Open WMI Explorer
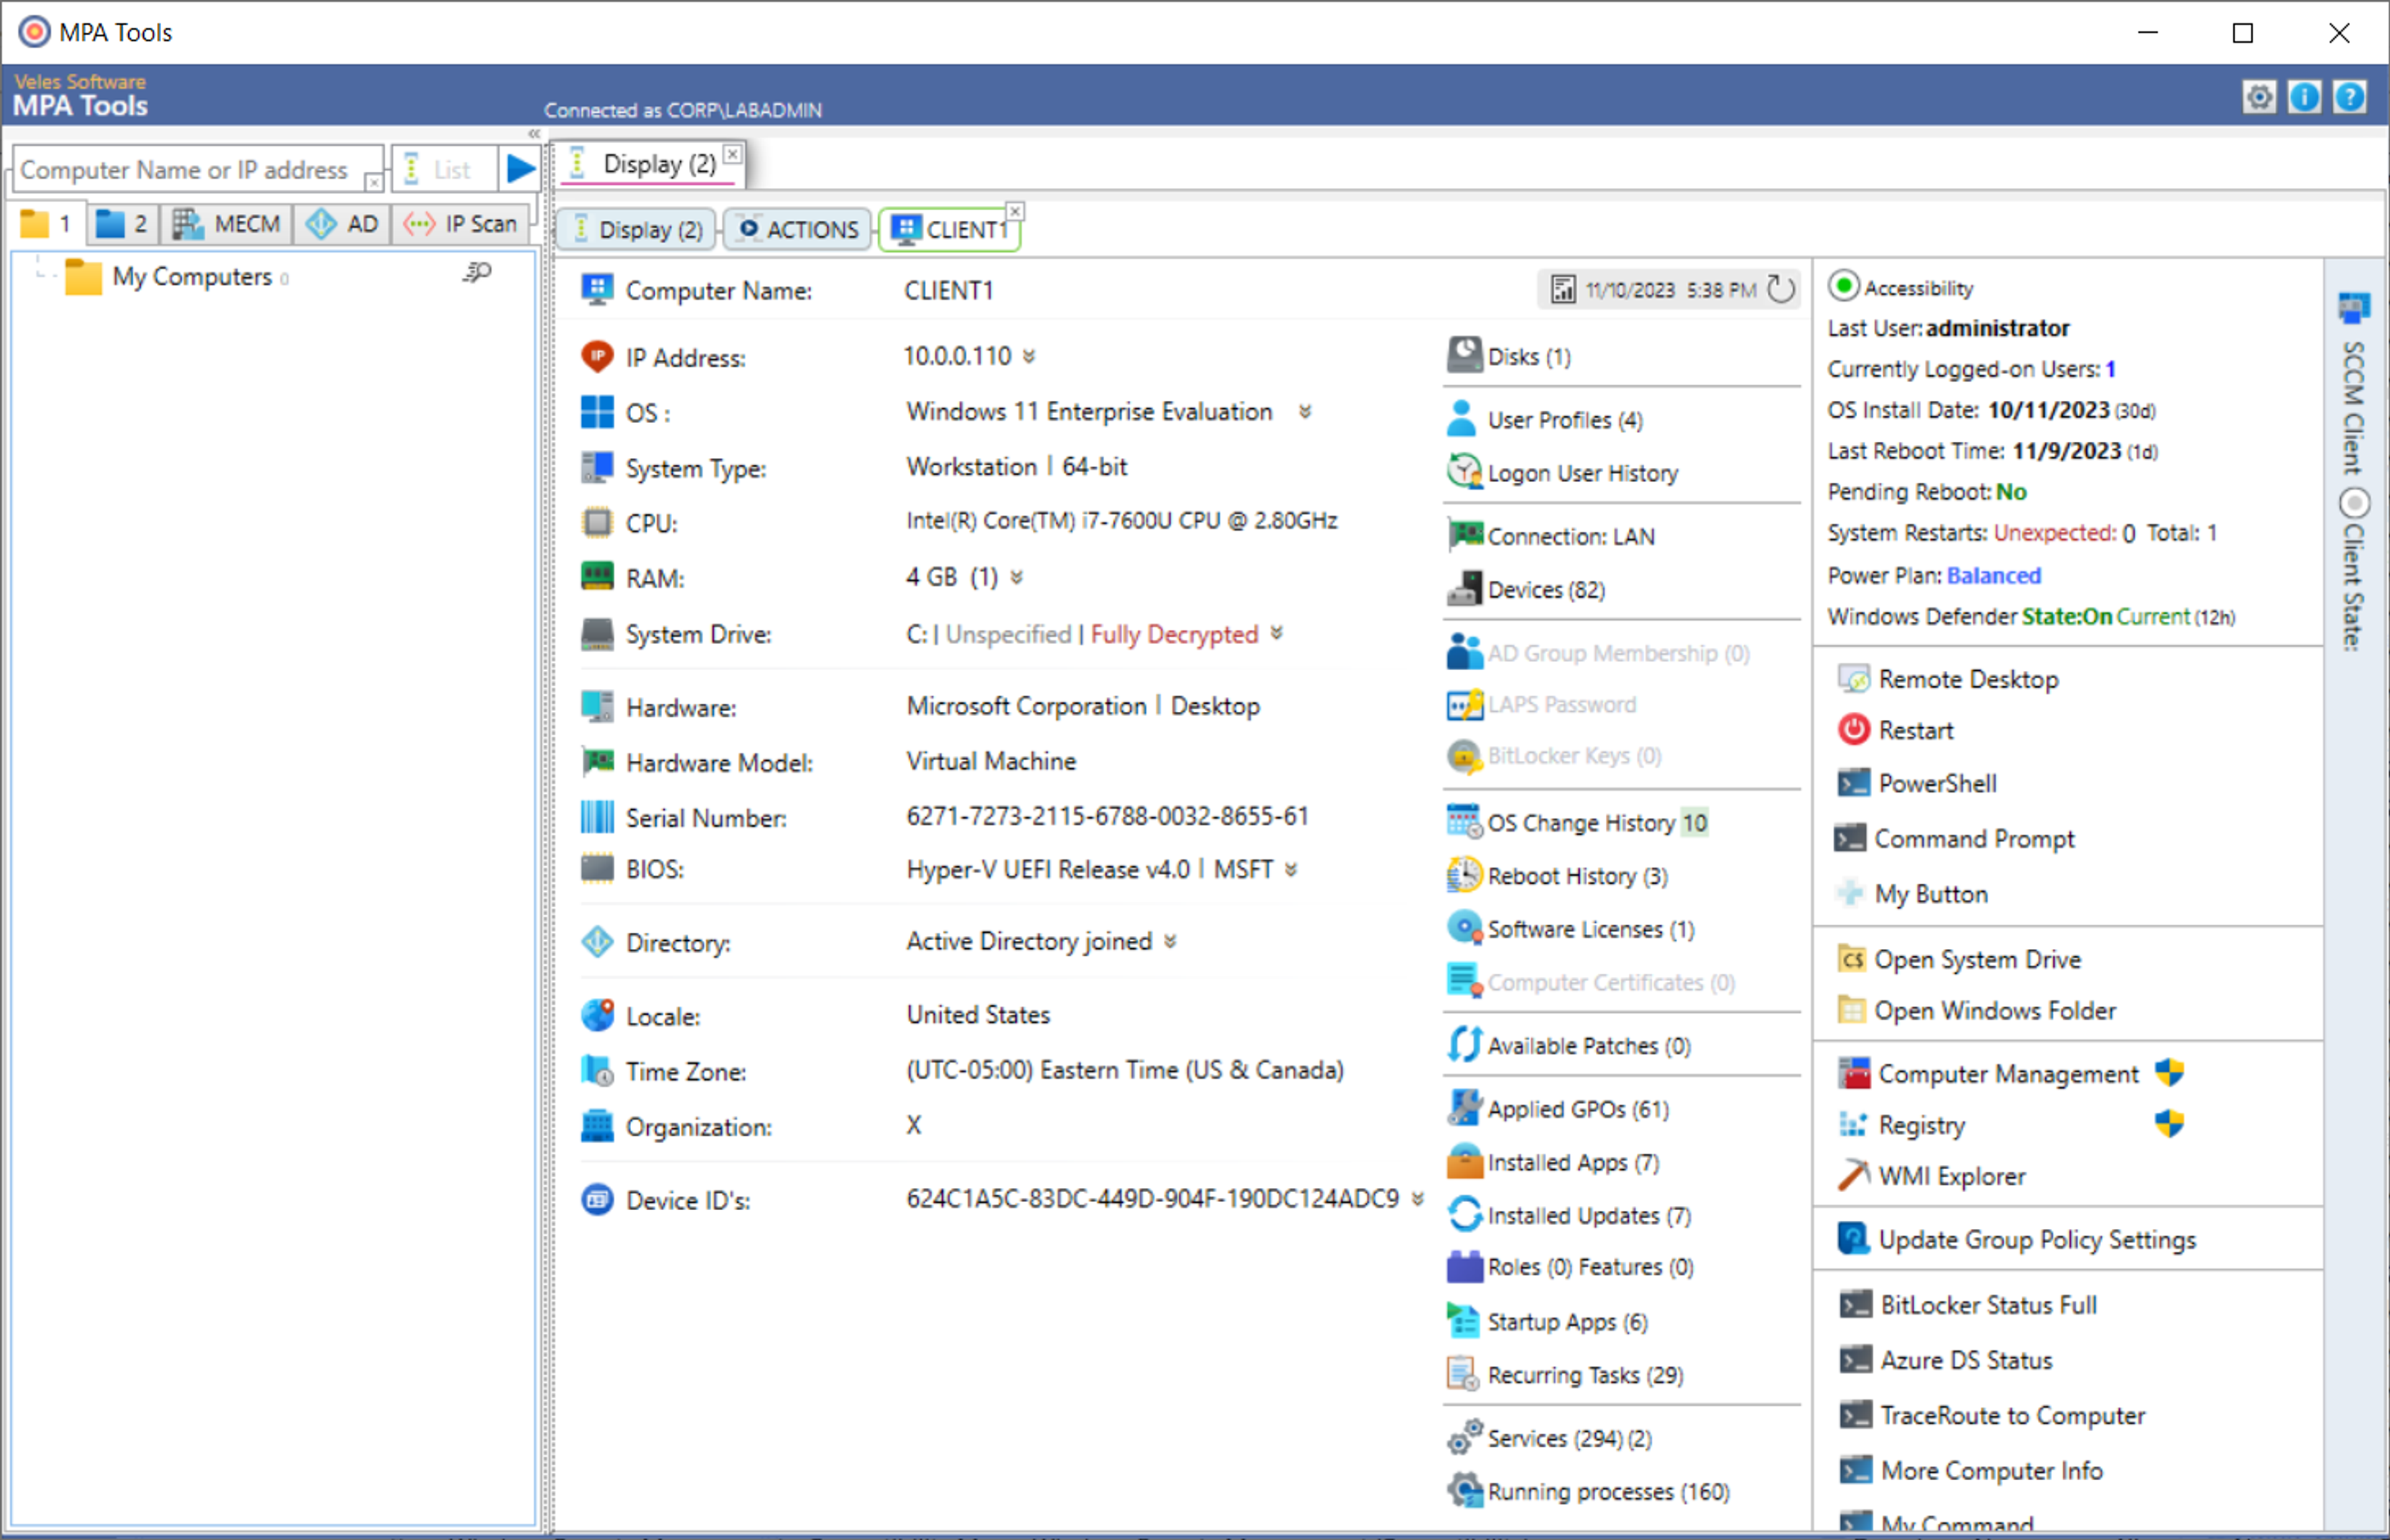Viewport: 2390px width, 1540px height. 1931,1175
